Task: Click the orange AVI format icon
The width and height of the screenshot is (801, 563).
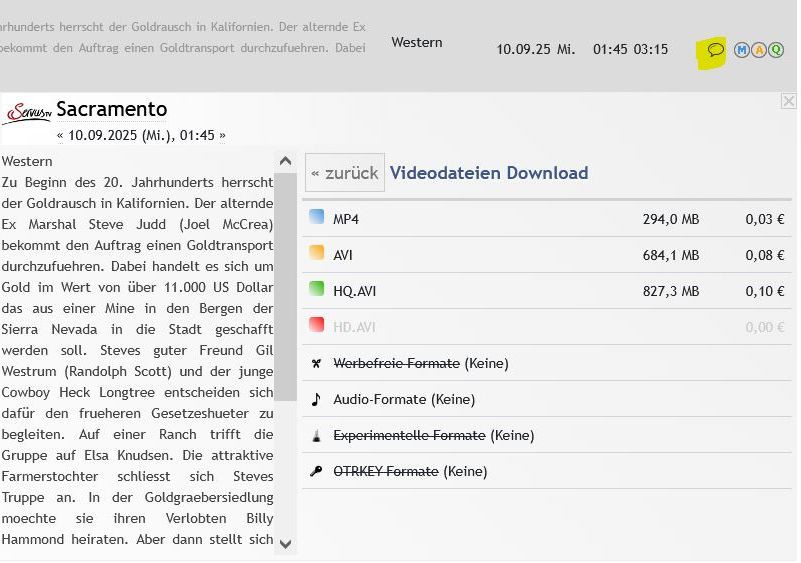Action: [317, 253]
